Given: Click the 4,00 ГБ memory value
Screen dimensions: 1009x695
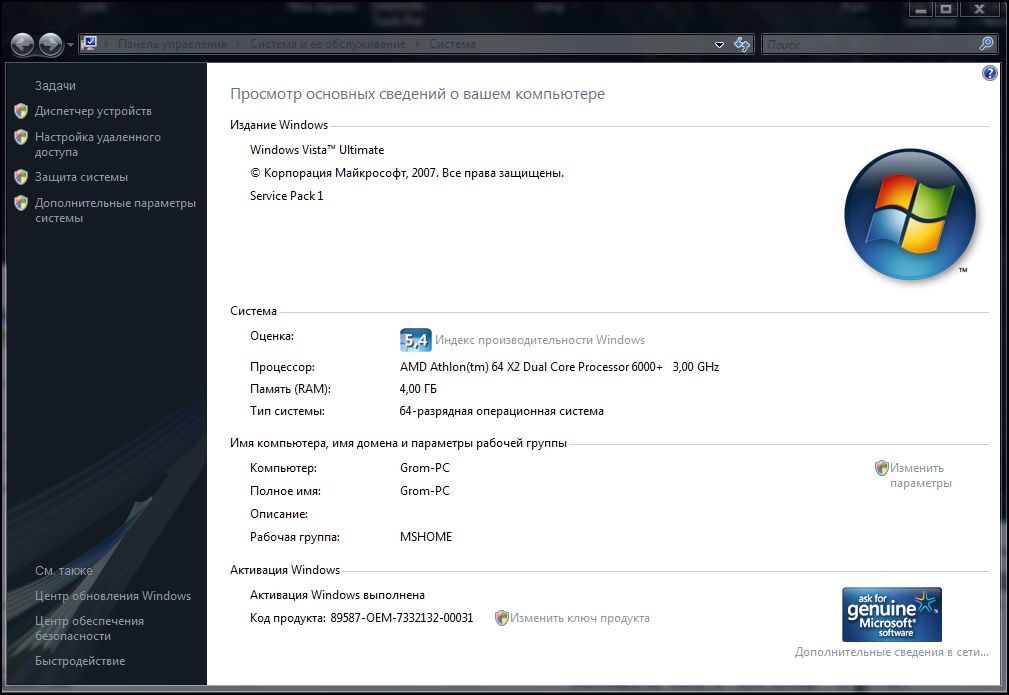Looking at the screenshot, I should pyautogui.click(x=418, y=389).
